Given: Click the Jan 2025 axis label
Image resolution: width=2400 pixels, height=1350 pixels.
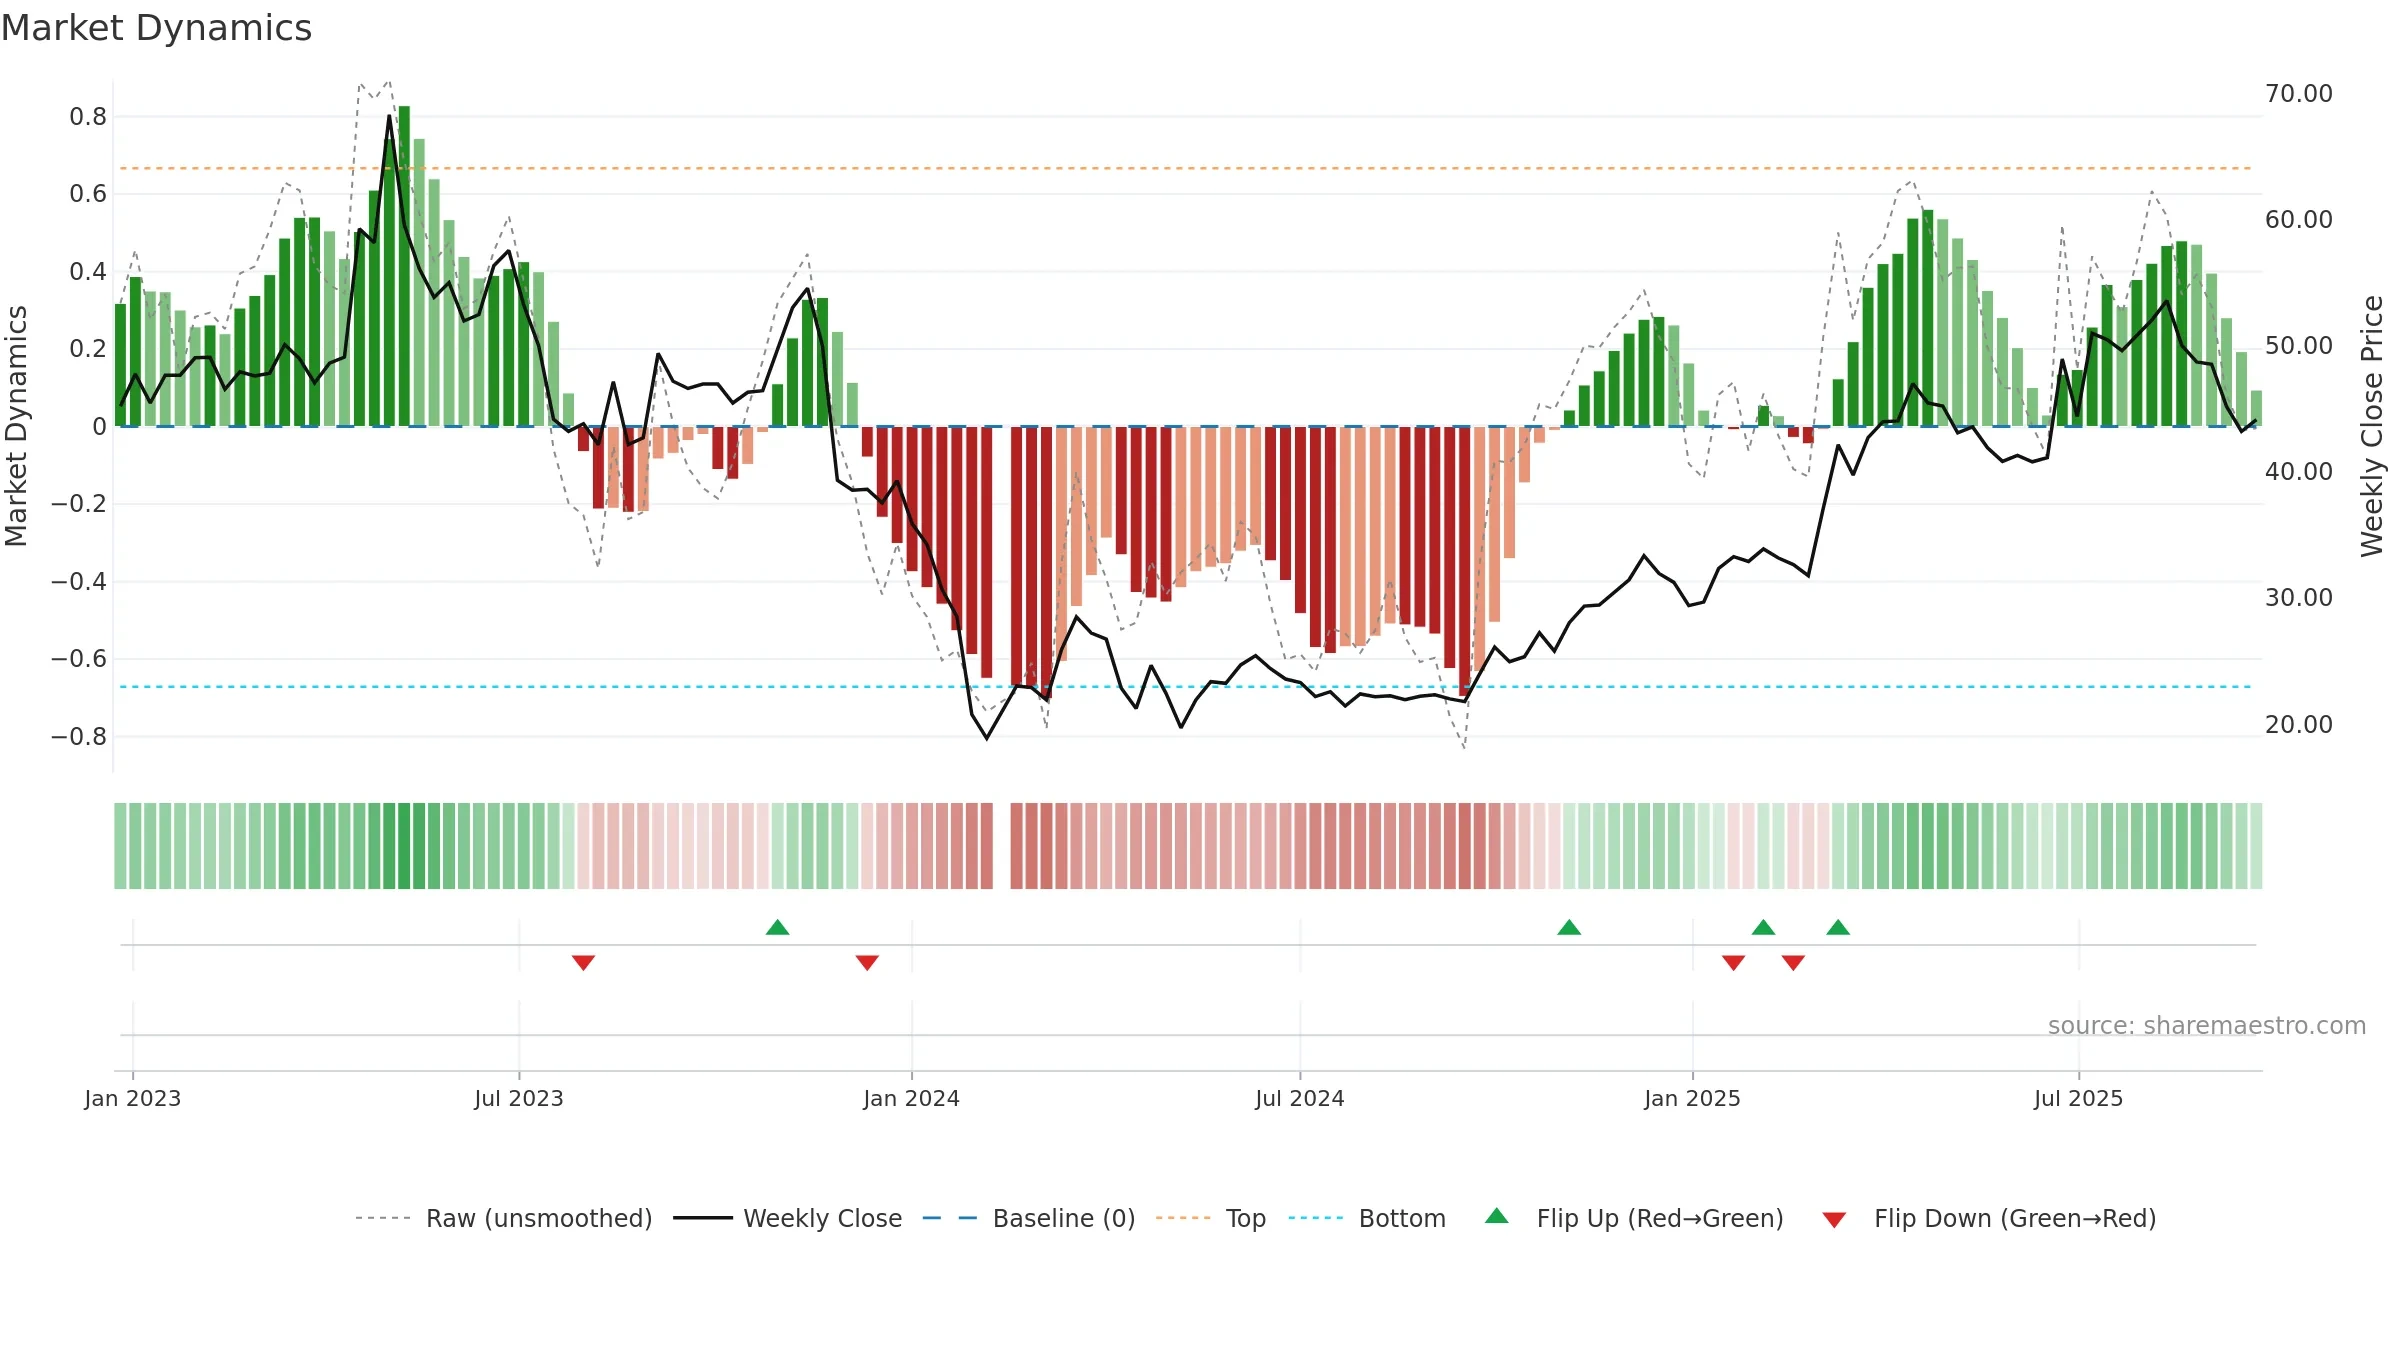Looking at the screenshot, I should [1693, 1098].
